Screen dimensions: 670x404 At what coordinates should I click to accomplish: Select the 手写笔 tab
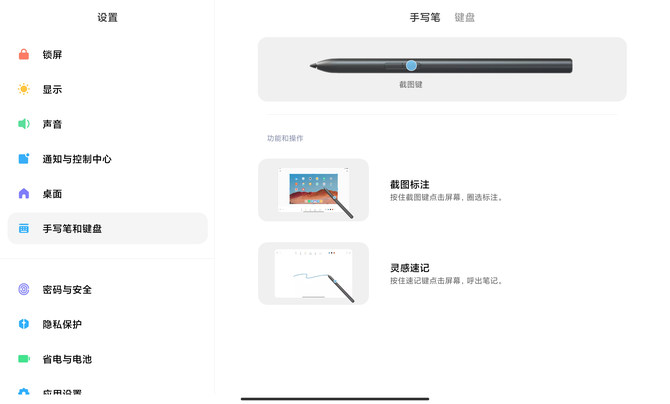click(425, 17)
